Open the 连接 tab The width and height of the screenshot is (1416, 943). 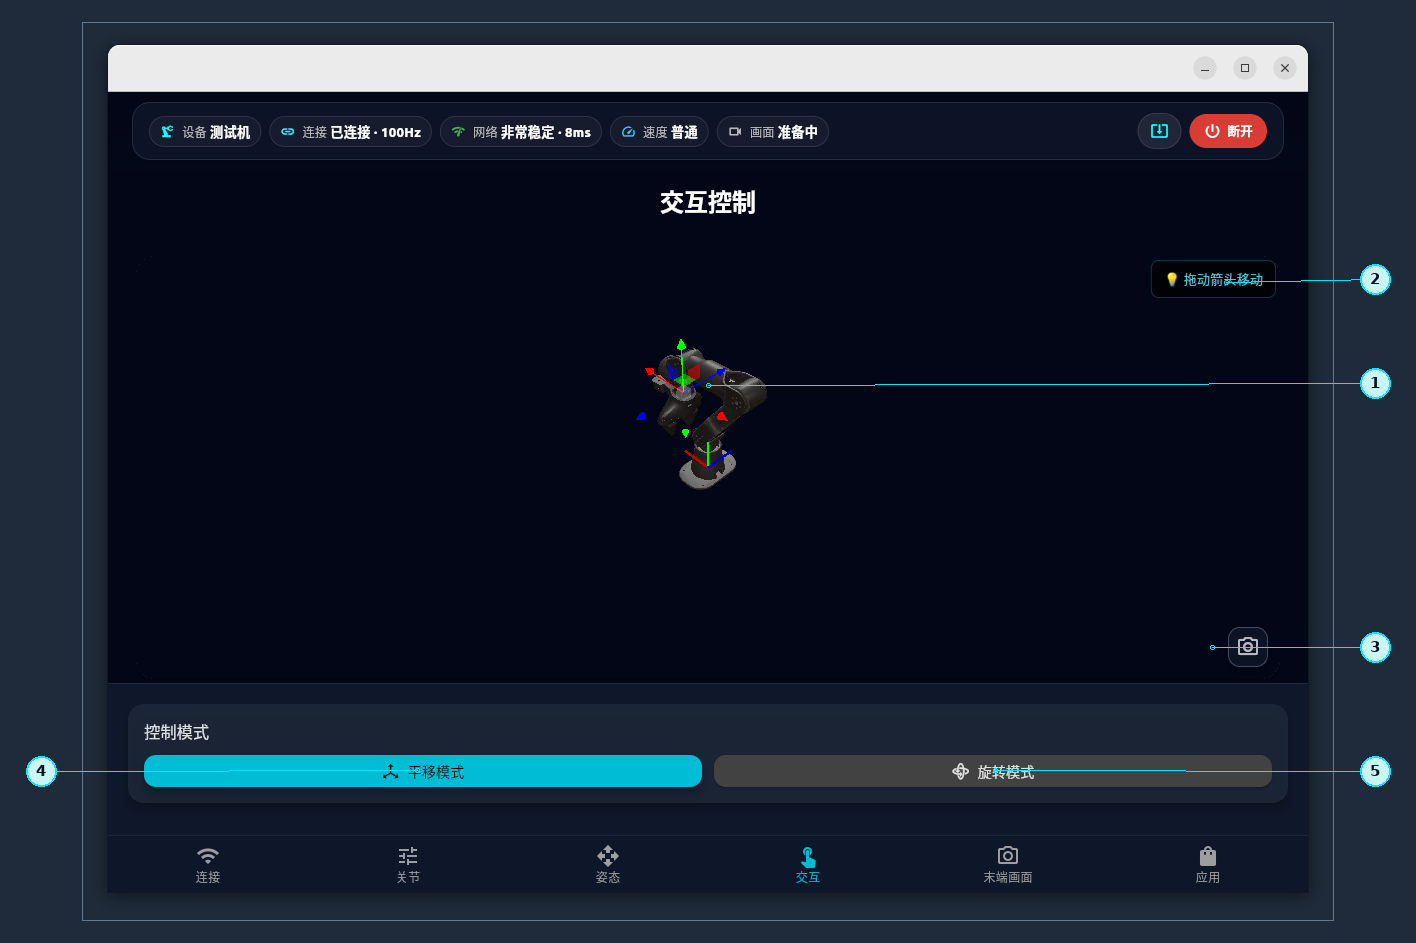point(208,865)
